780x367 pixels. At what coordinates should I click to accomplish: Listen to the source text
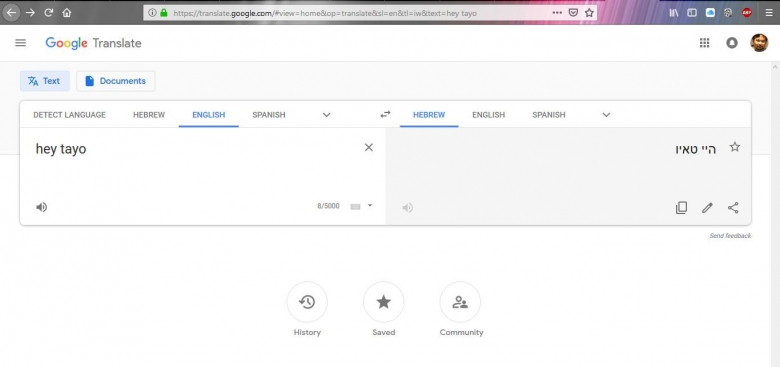[42, 207]
